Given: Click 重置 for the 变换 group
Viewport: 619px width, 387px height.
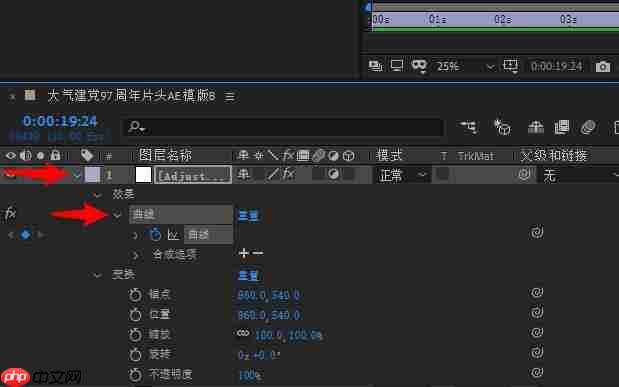Looking at the screenshot, I should (x=249, y=275).
